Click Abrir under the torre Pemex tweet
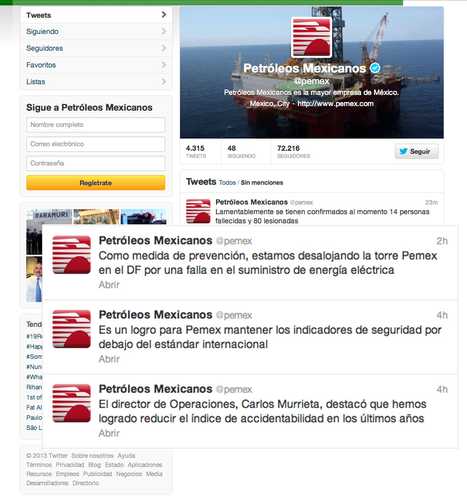 click(109, 285)
